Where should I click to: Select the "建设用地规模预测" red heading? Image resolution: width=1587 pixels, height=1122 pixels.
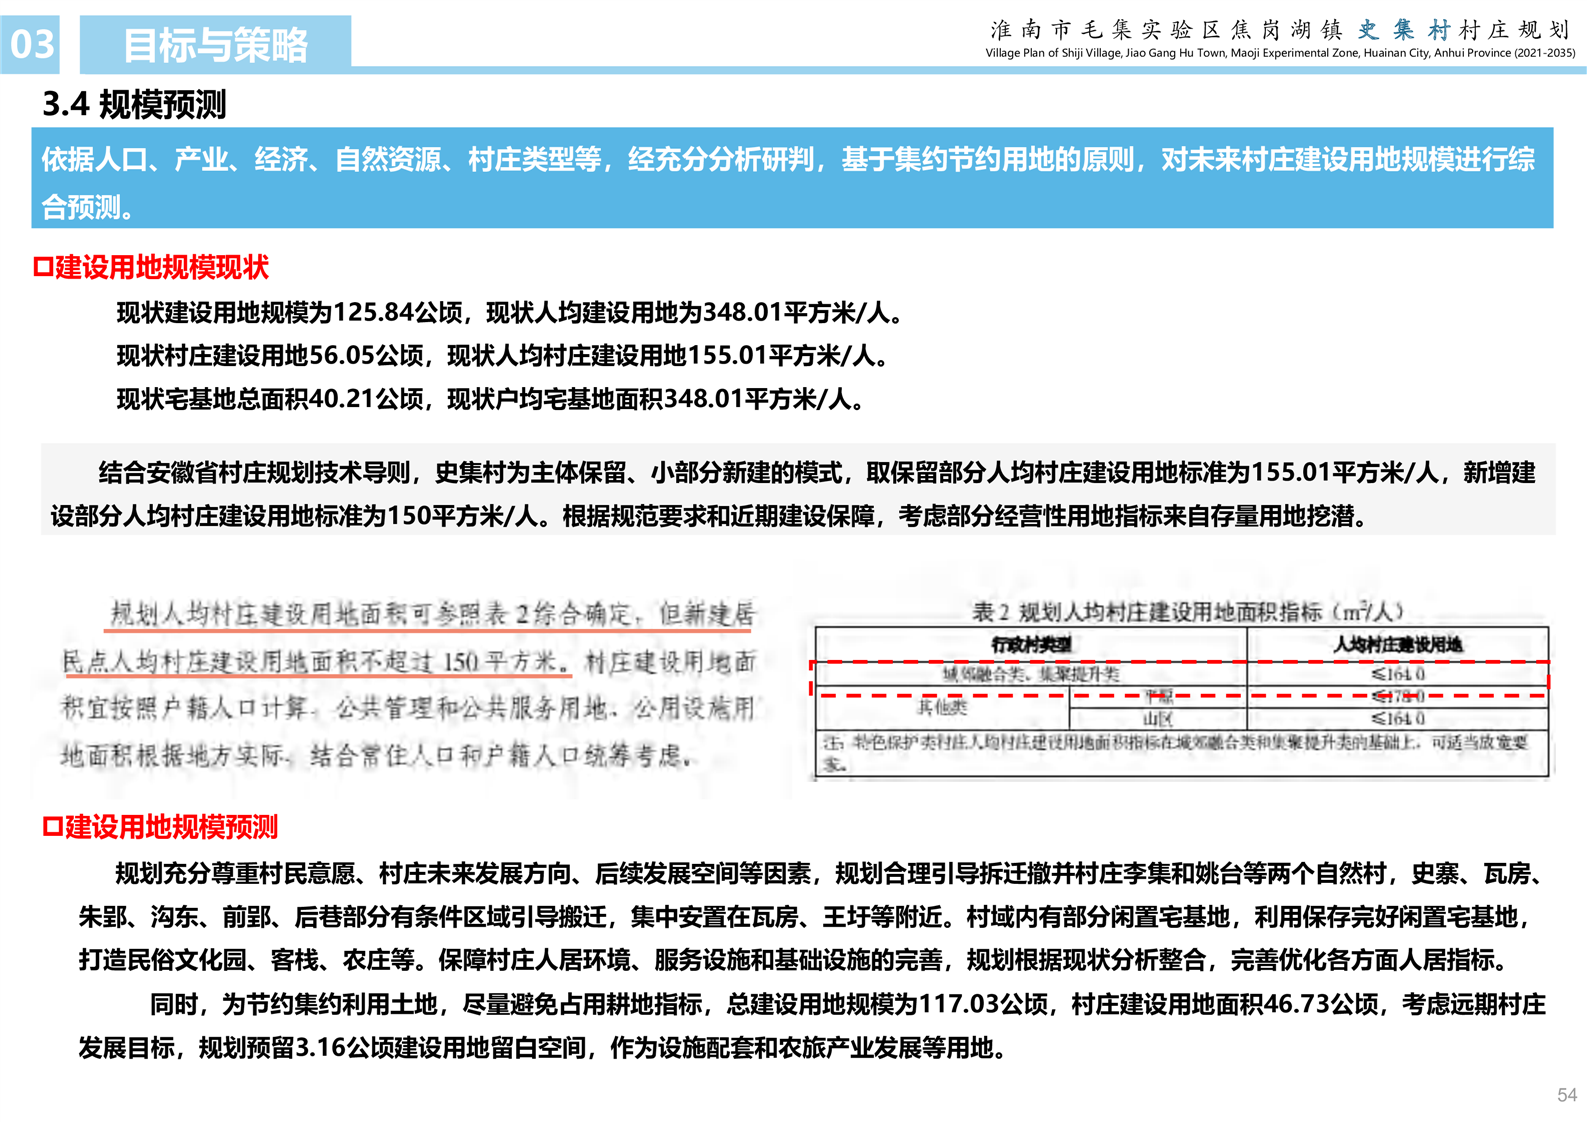tap(171, 827)
